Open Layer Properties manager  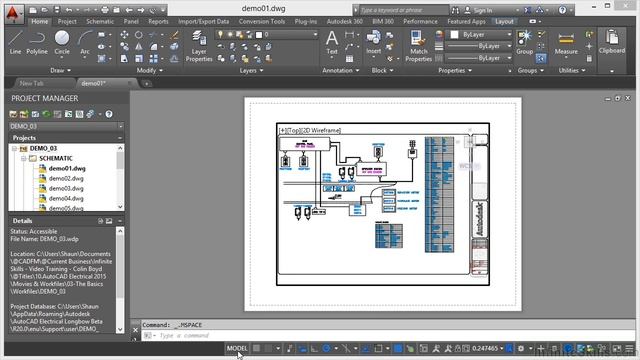click(199, 46)
